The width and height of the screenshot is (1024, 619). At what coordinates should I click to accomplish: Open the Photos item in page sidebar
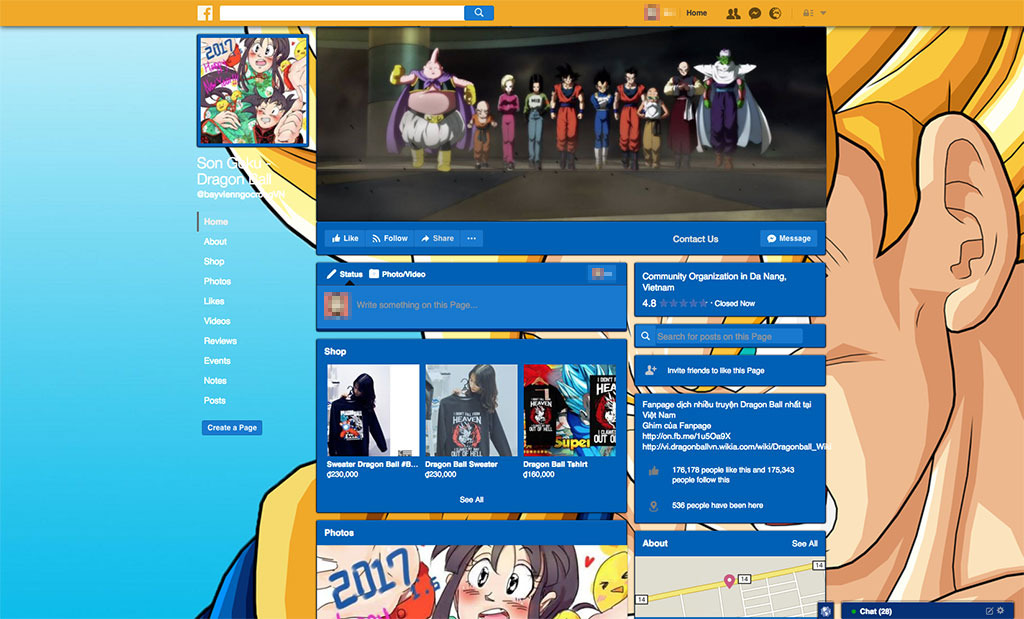tap(217, 281)
